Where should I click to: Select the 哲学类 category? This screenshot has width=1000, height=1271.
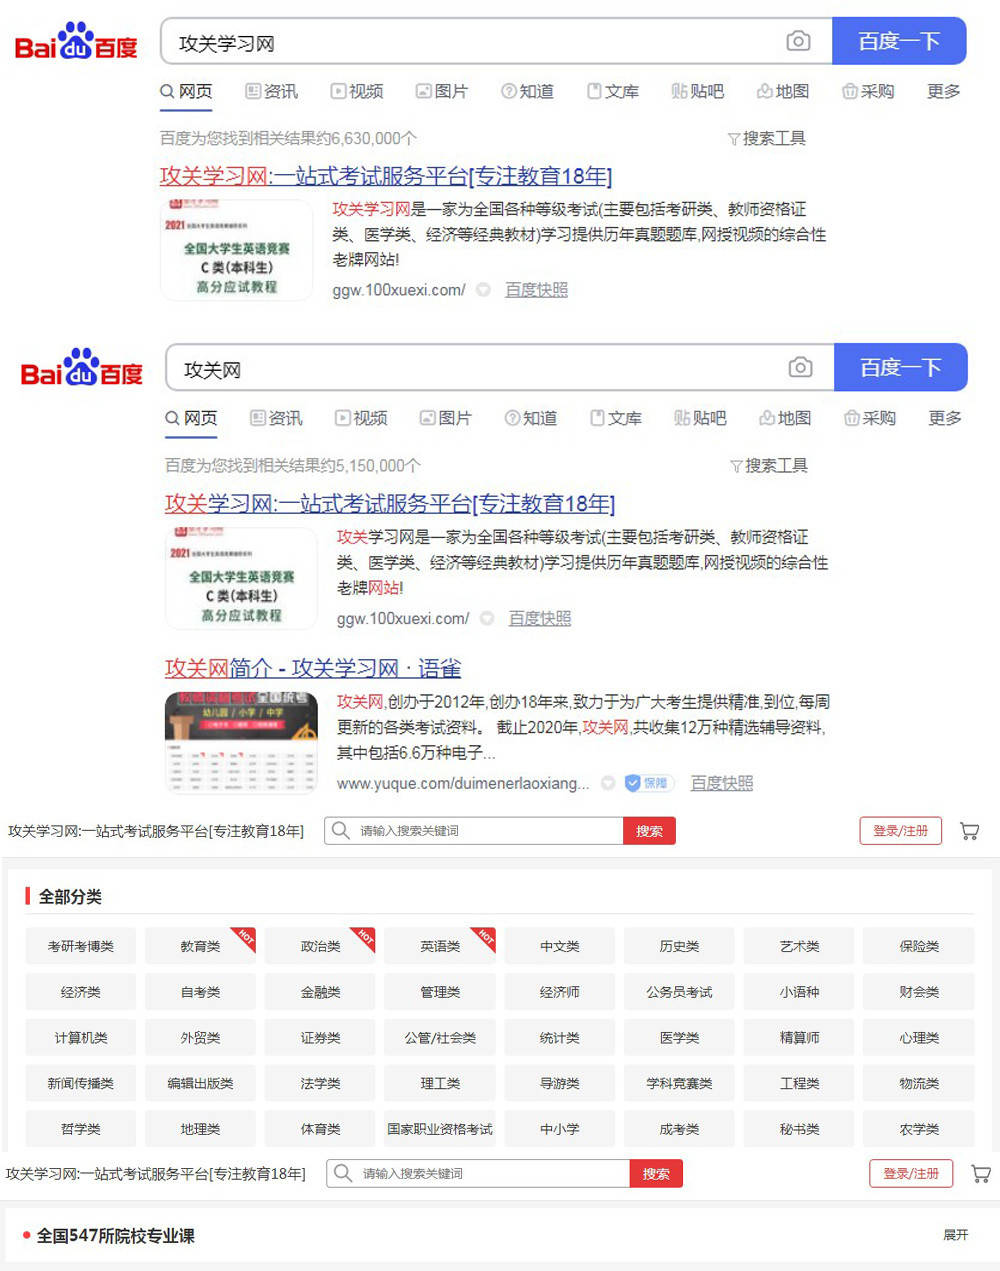[81, 1129]
